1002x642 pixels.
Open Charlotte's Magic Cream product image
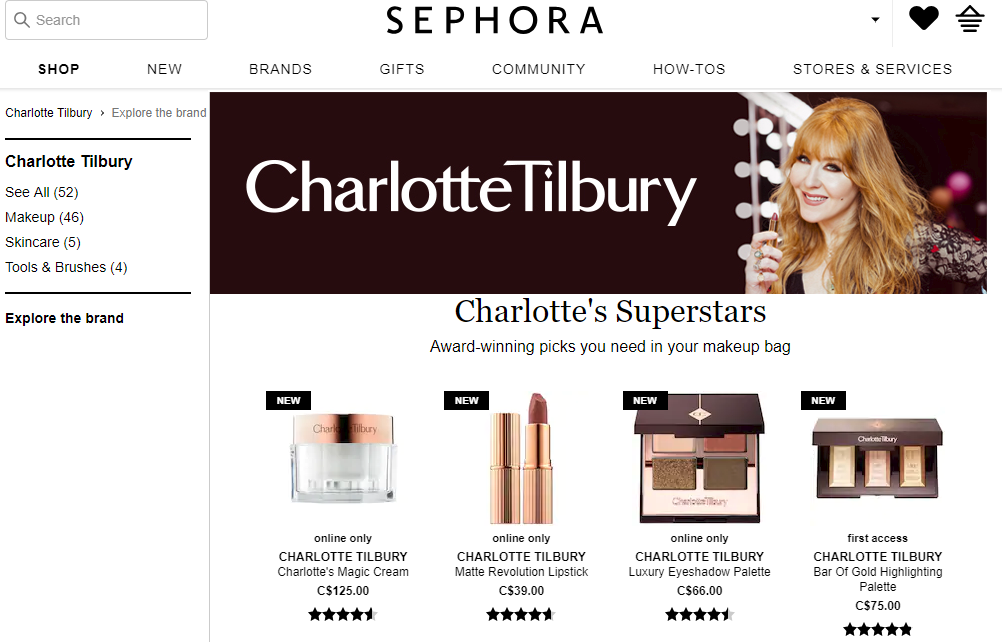pyautogui.click(x=343, y=457)
